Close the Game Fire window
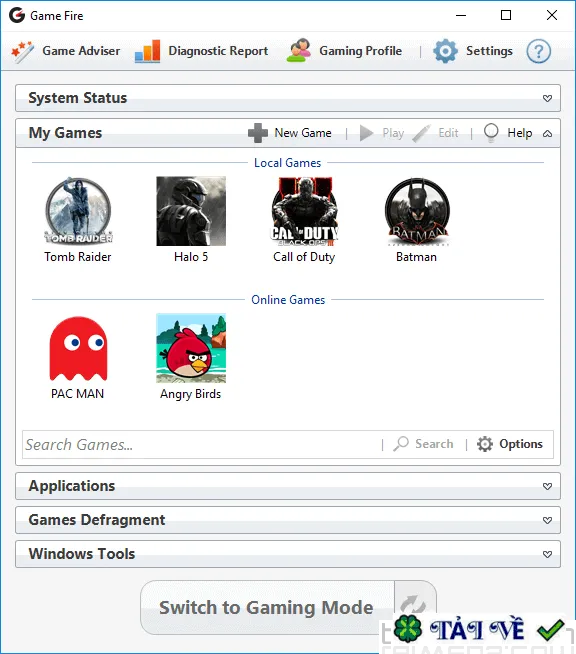Screen dimensions: 576x654 pos(552,15)
